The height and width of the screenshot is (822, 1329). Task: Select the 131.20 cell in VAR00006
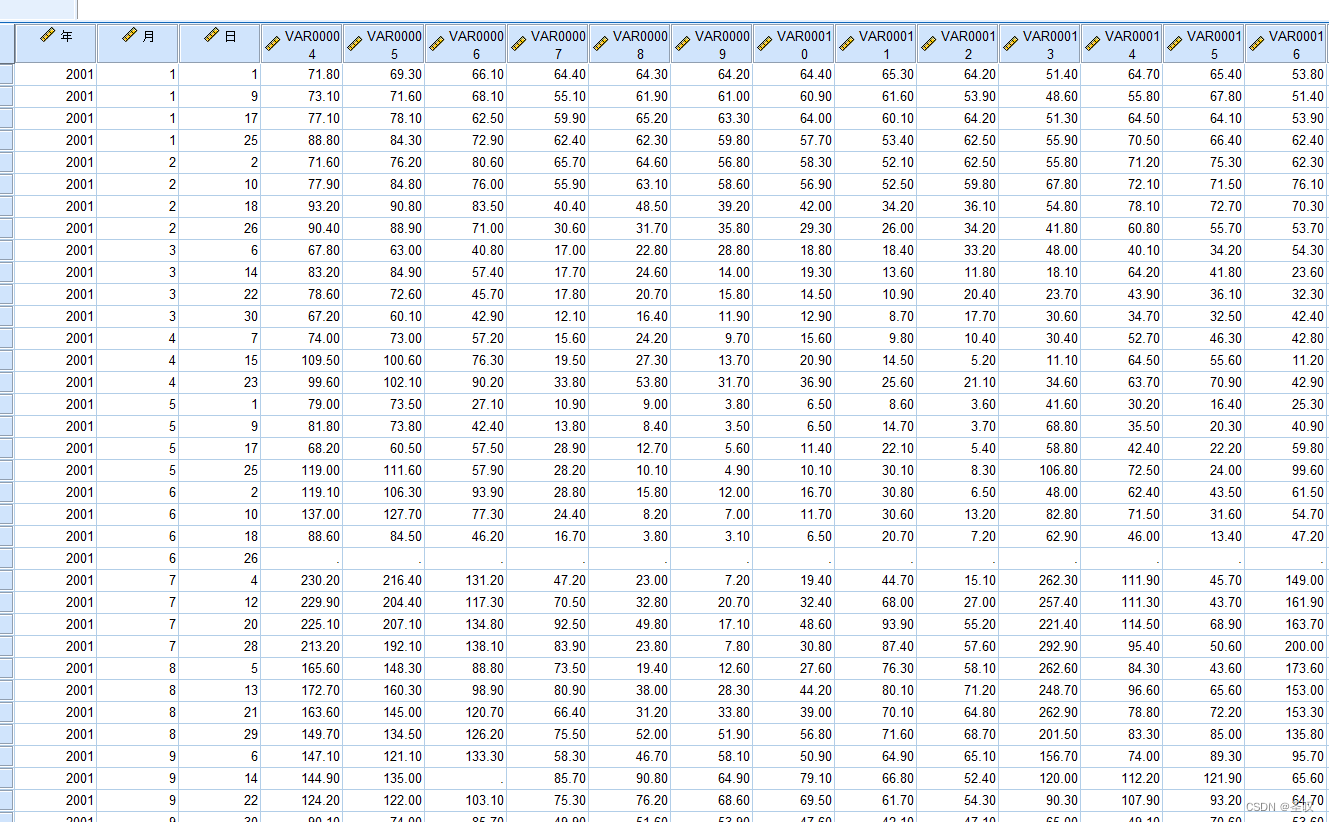[x=466, y=580]
